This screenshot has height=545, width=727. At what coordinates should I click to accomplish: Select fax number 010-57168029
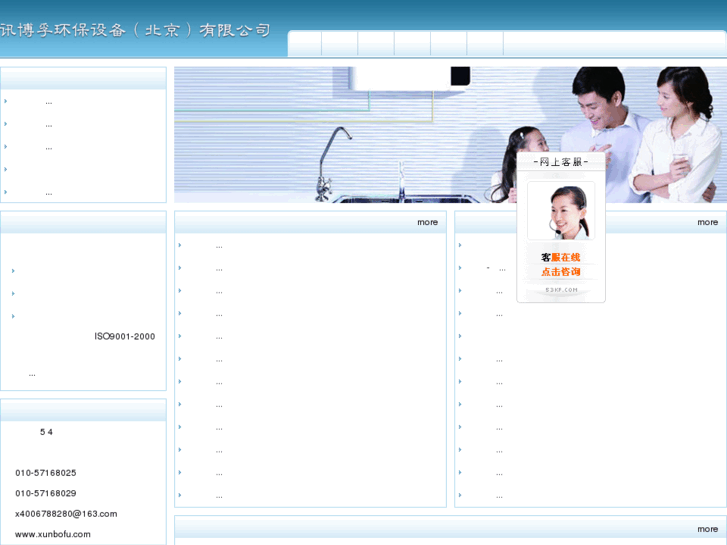46,494
